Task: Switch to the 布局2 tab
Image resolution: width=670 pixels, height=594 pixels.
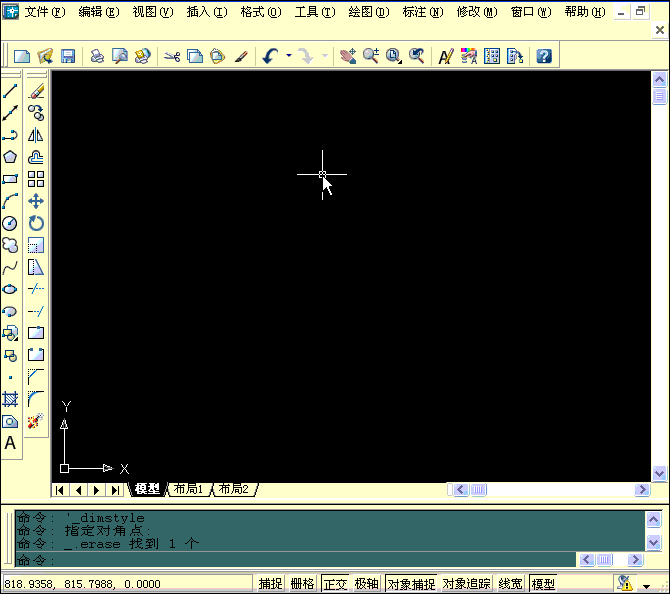Action: click(234, 489)
